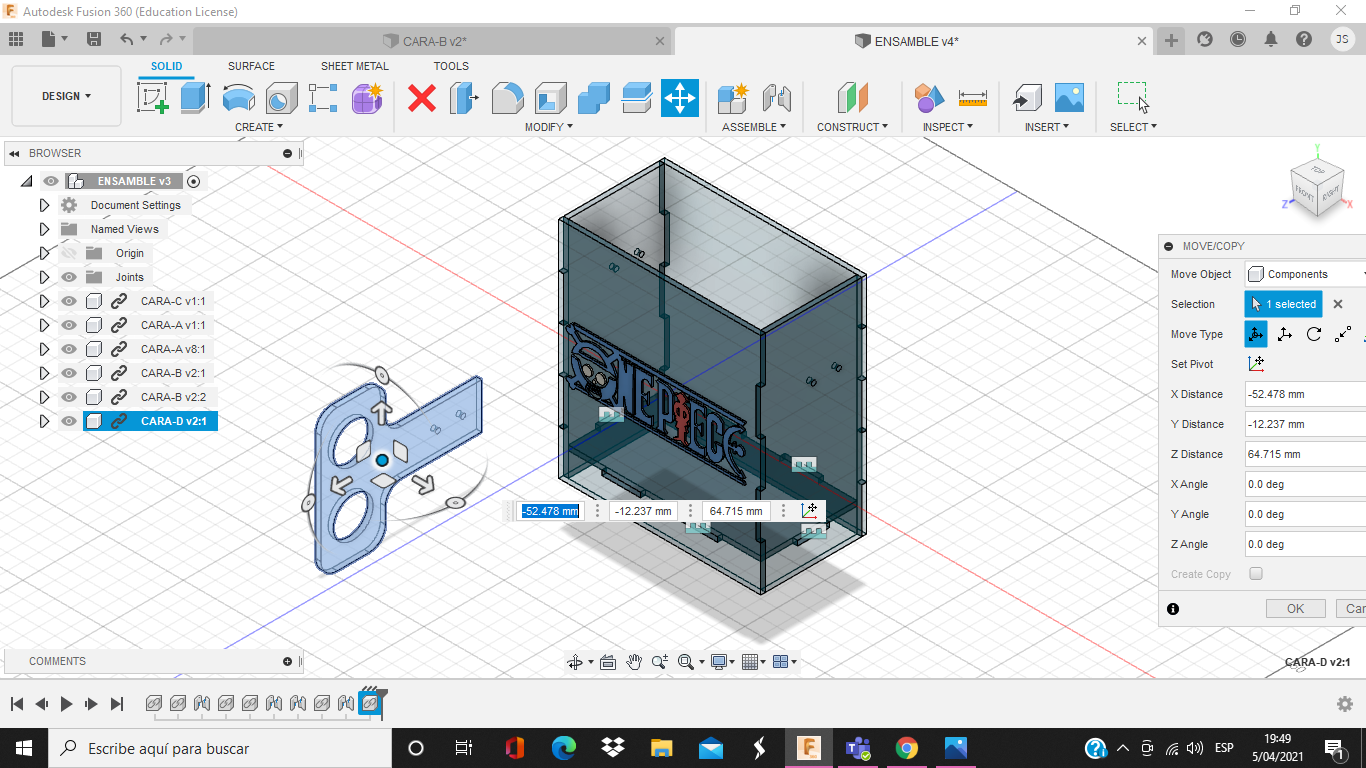Open the MODIFY dropdown menu

(549, 127)
